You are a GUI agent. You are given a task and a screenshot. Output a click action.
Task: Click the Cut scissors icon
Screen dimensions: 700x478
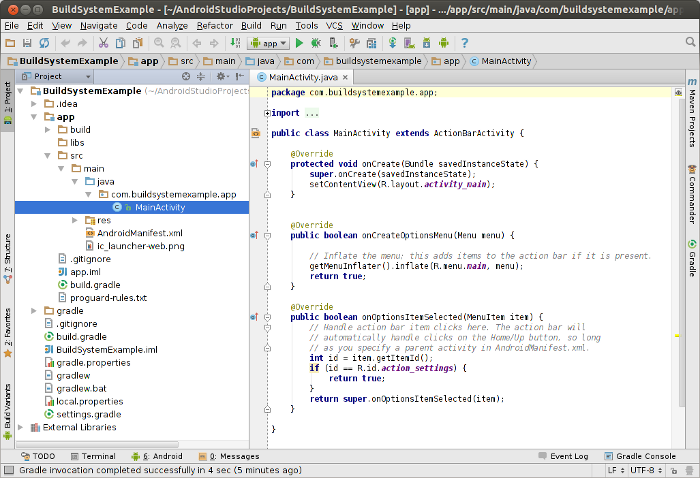(105, 43)
